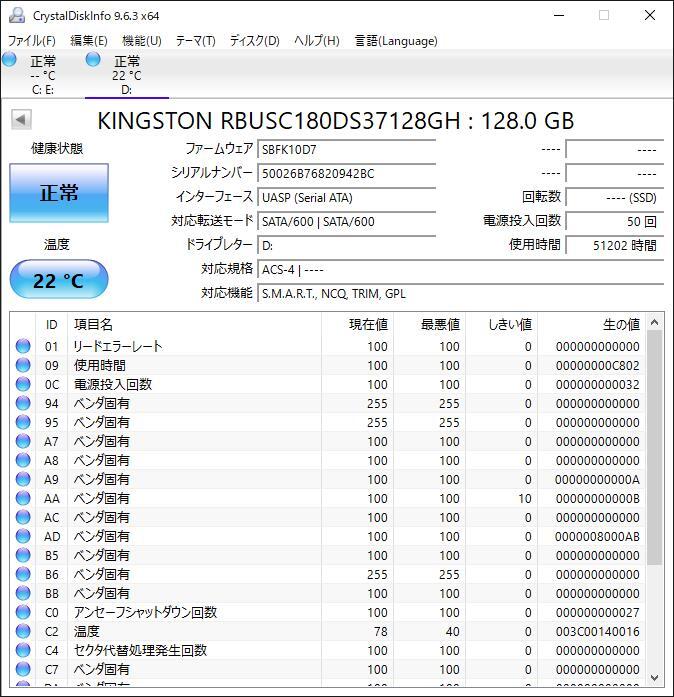Image resolution: width=674 pixels, height=697 pixels.
Task: Open the ヘルプ(H) menu
Action: [x=316, y=41]
